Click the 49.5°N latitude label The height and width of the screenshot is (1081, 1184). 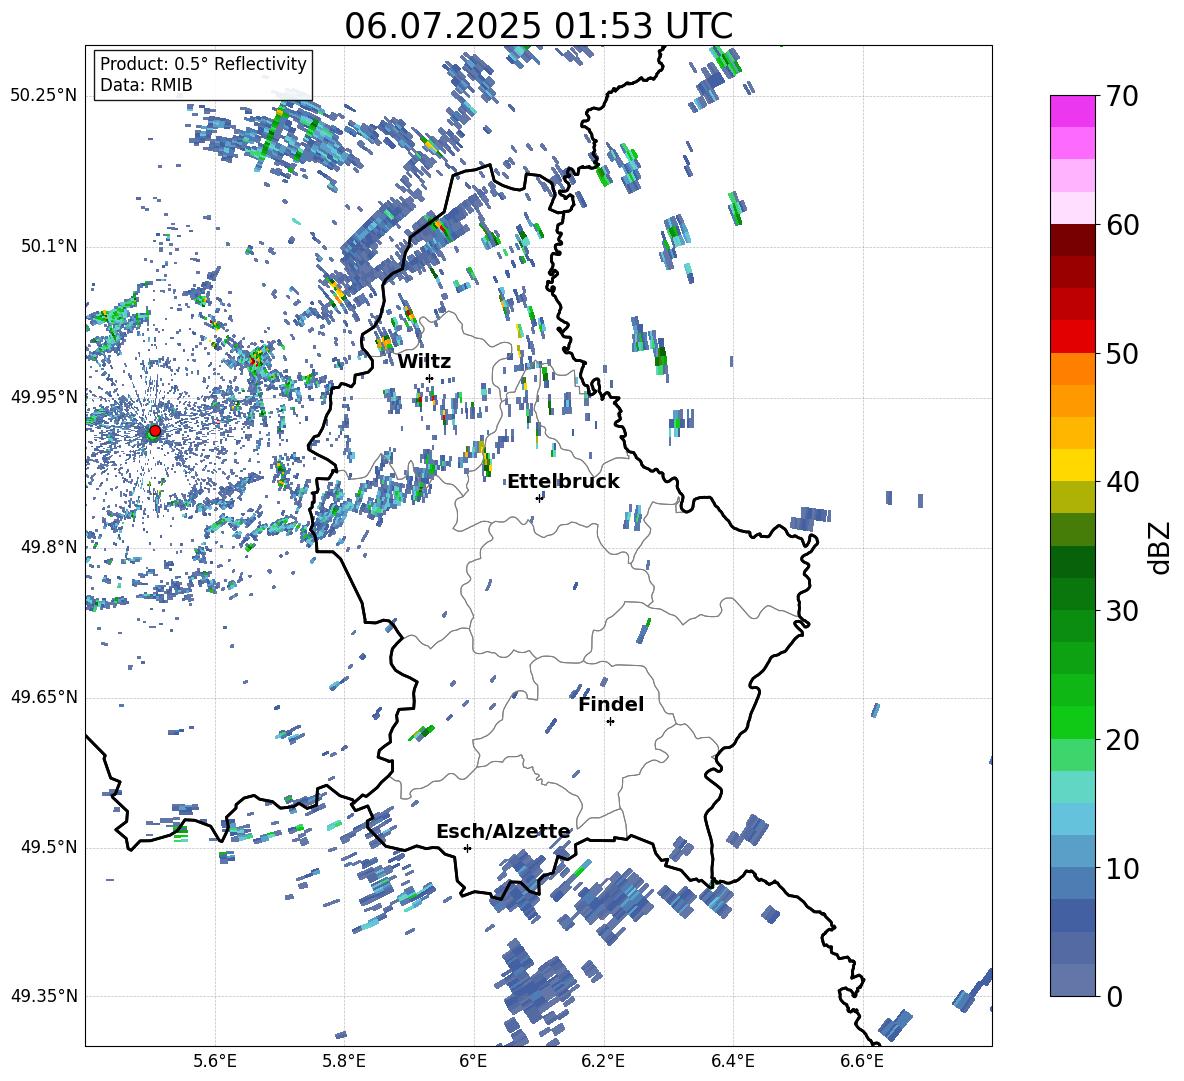pos(49,847)
